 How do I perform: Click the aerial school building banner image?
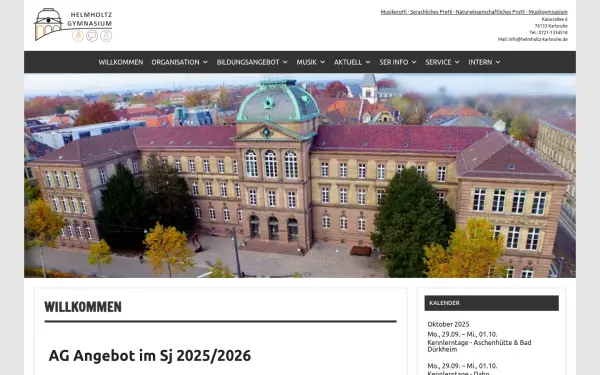[300, 176]
